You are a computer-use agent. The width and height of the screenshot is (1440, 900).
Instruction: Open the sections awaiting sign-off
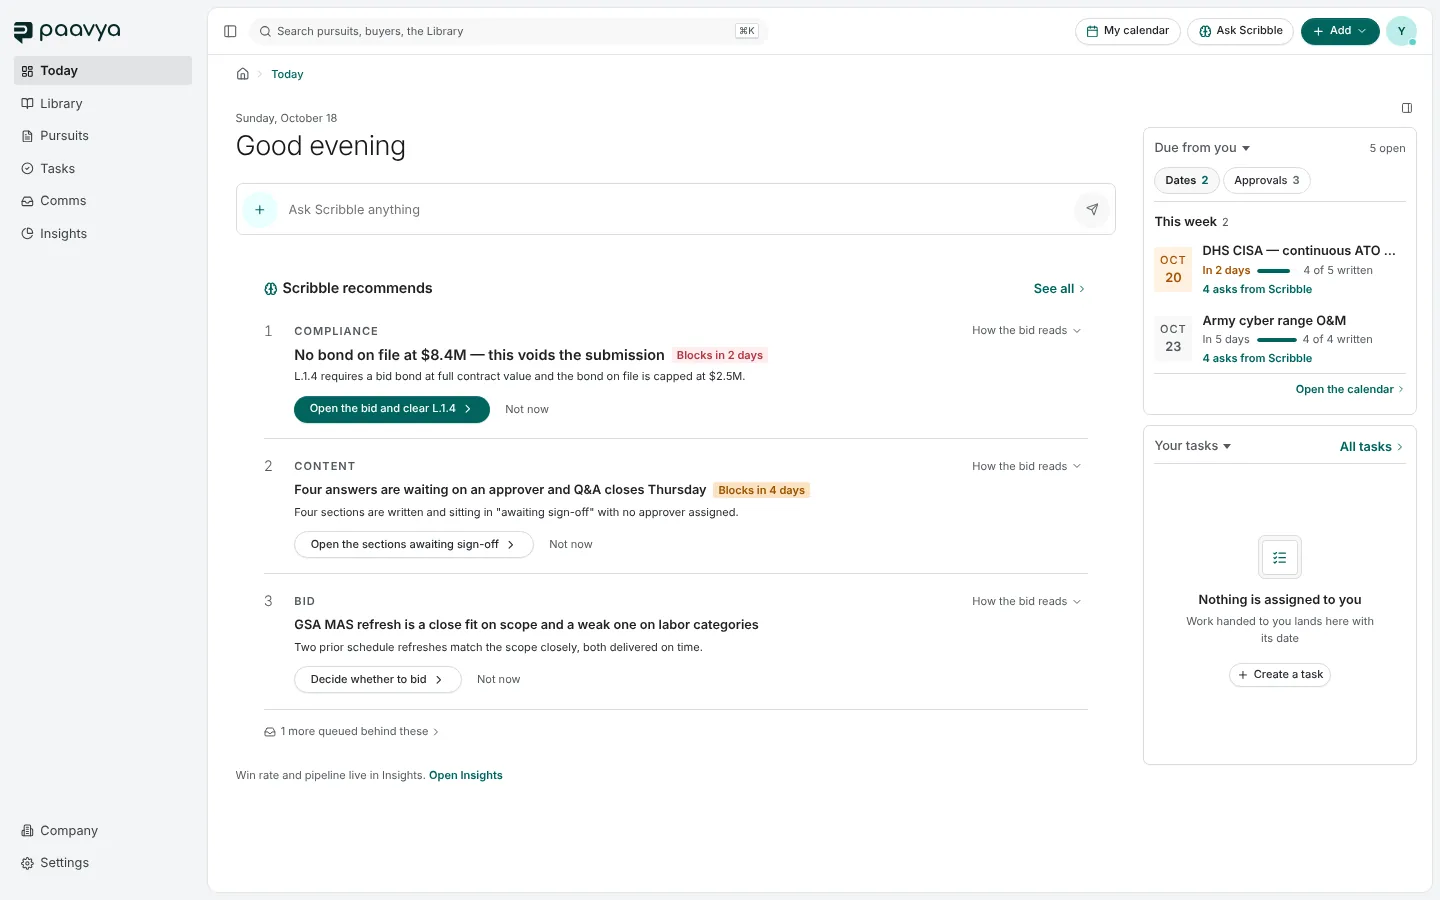(x=414, y=545)
